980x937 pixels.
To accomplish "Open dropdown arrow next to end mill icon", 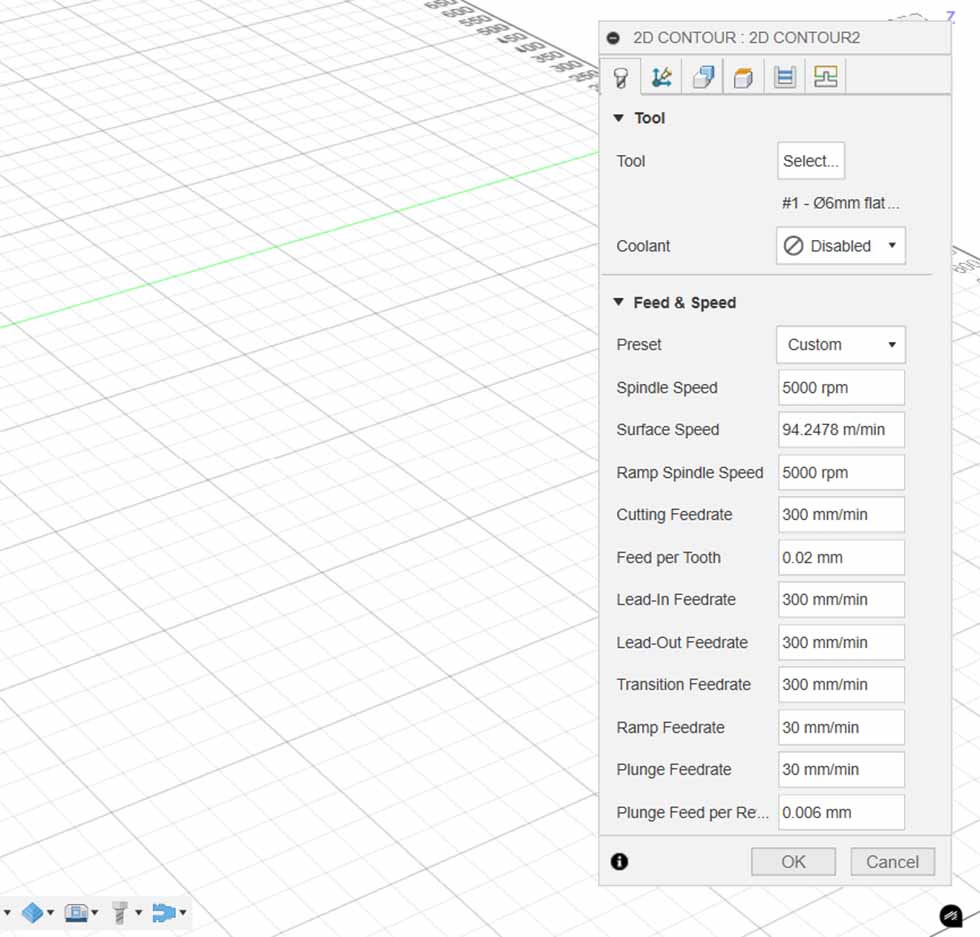I will (139, 913).
